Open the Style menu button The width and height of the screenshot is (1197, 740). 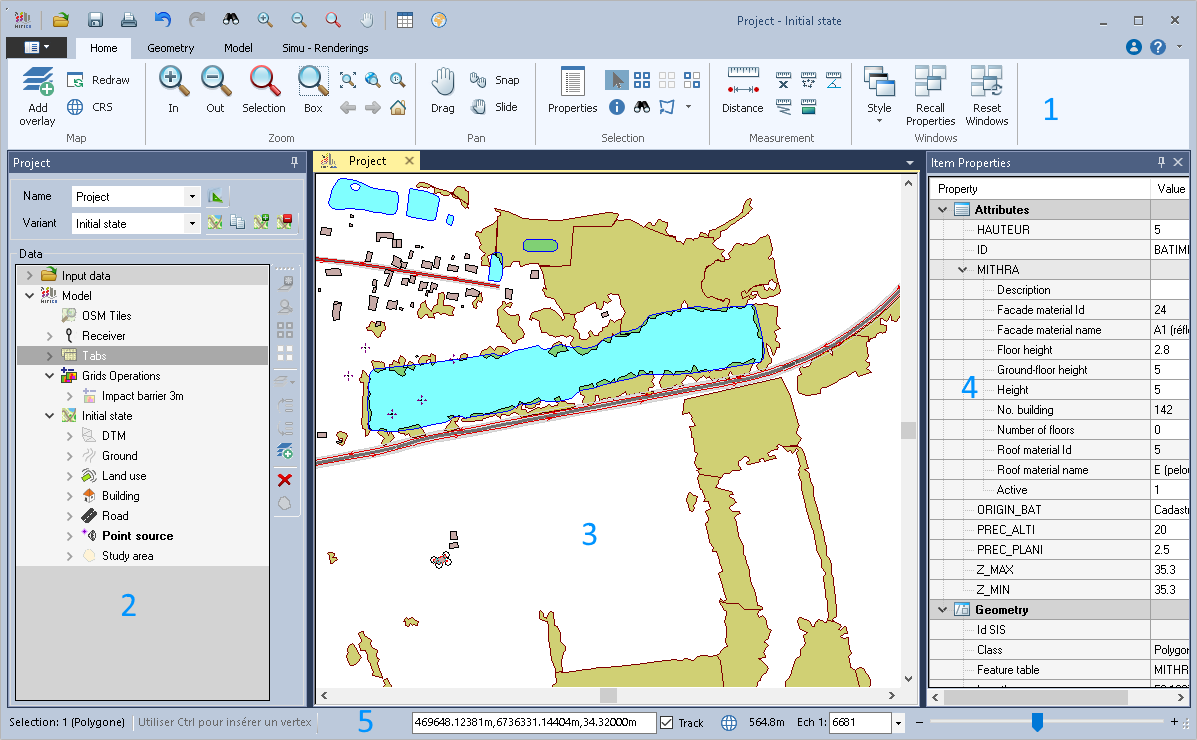(x=879, y=95)
